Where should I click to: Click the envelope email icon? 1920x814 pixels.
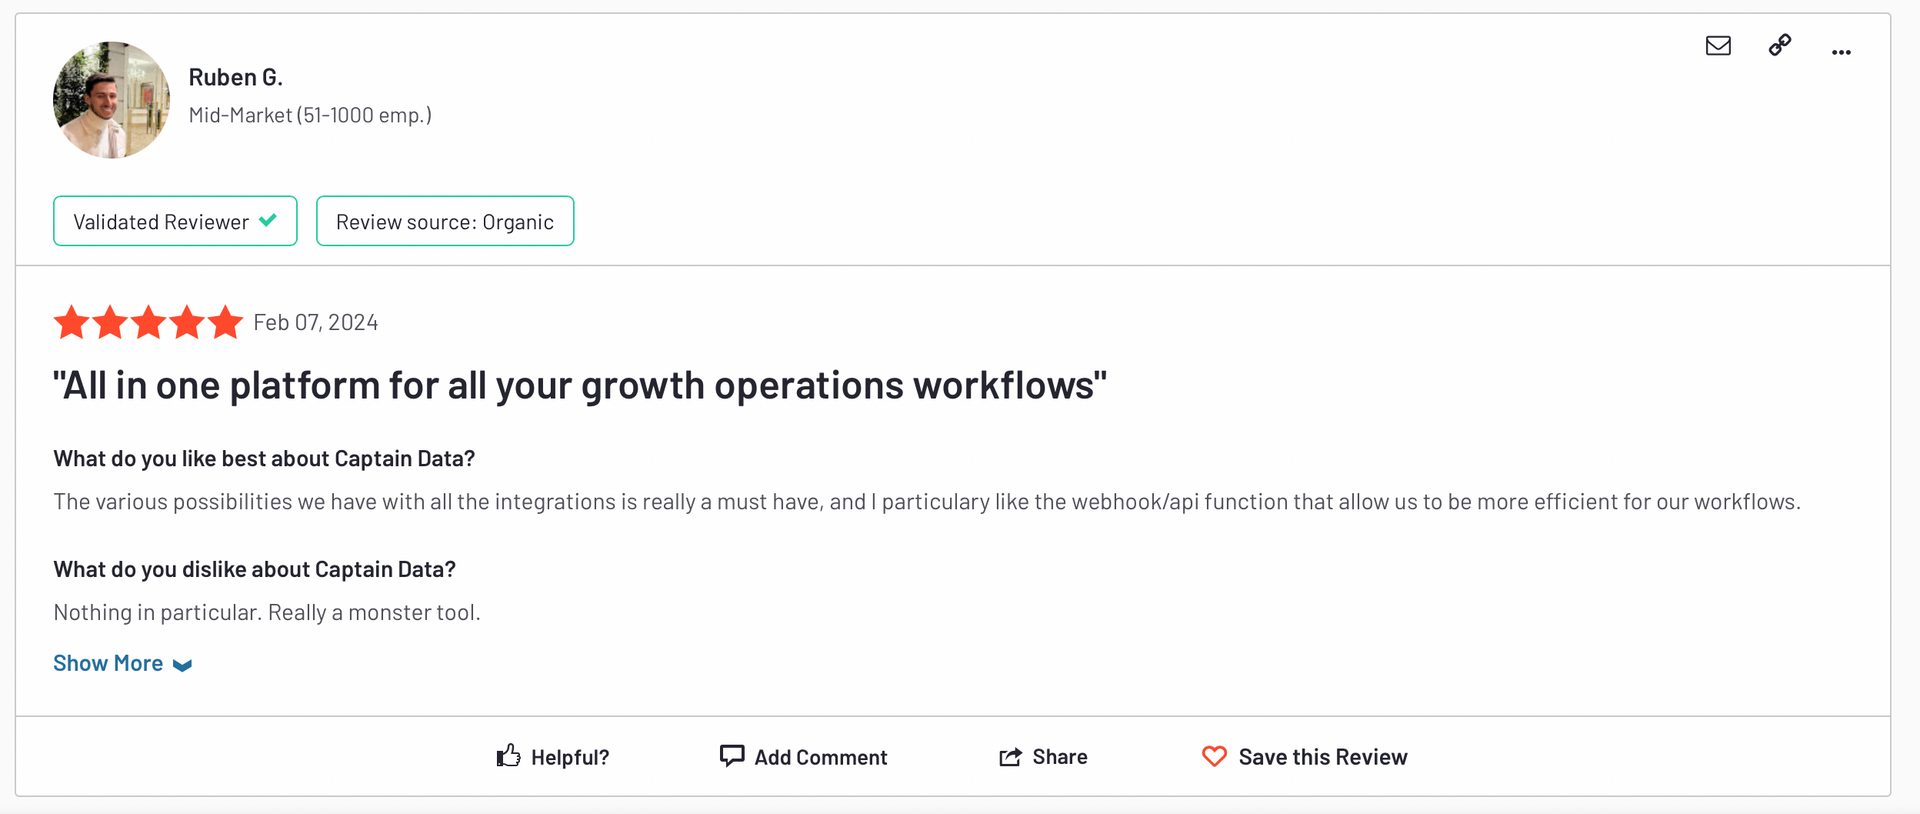tap(1718, 46)
